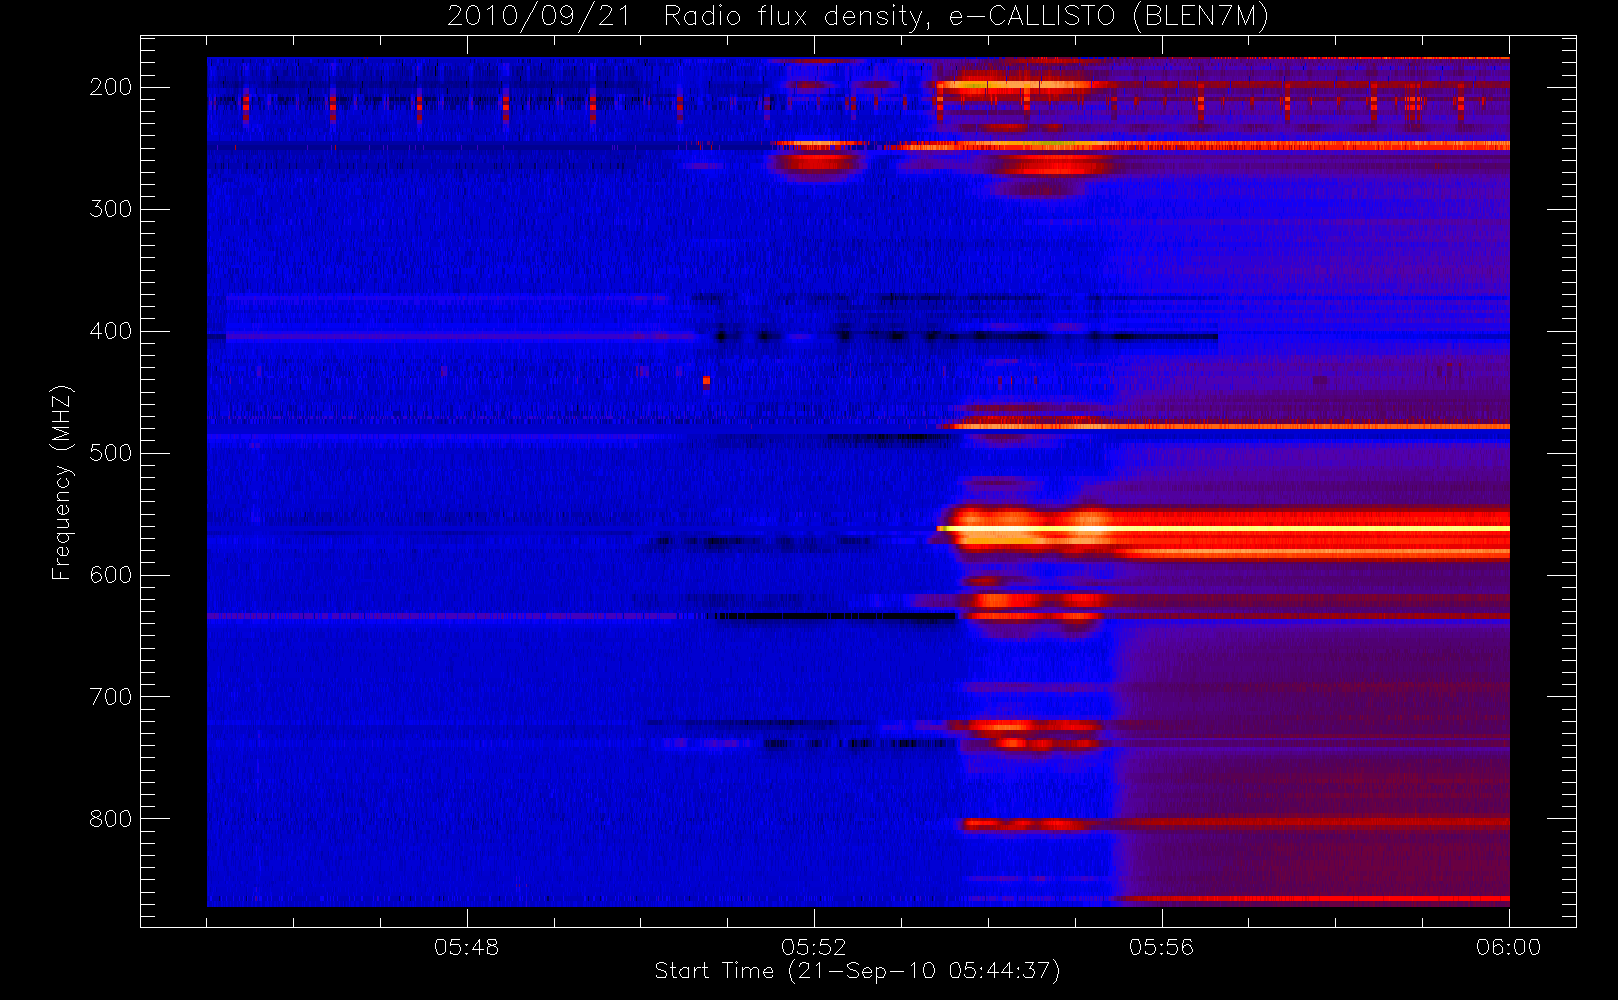Click the 800 frequency tick label

click(111, 819)
